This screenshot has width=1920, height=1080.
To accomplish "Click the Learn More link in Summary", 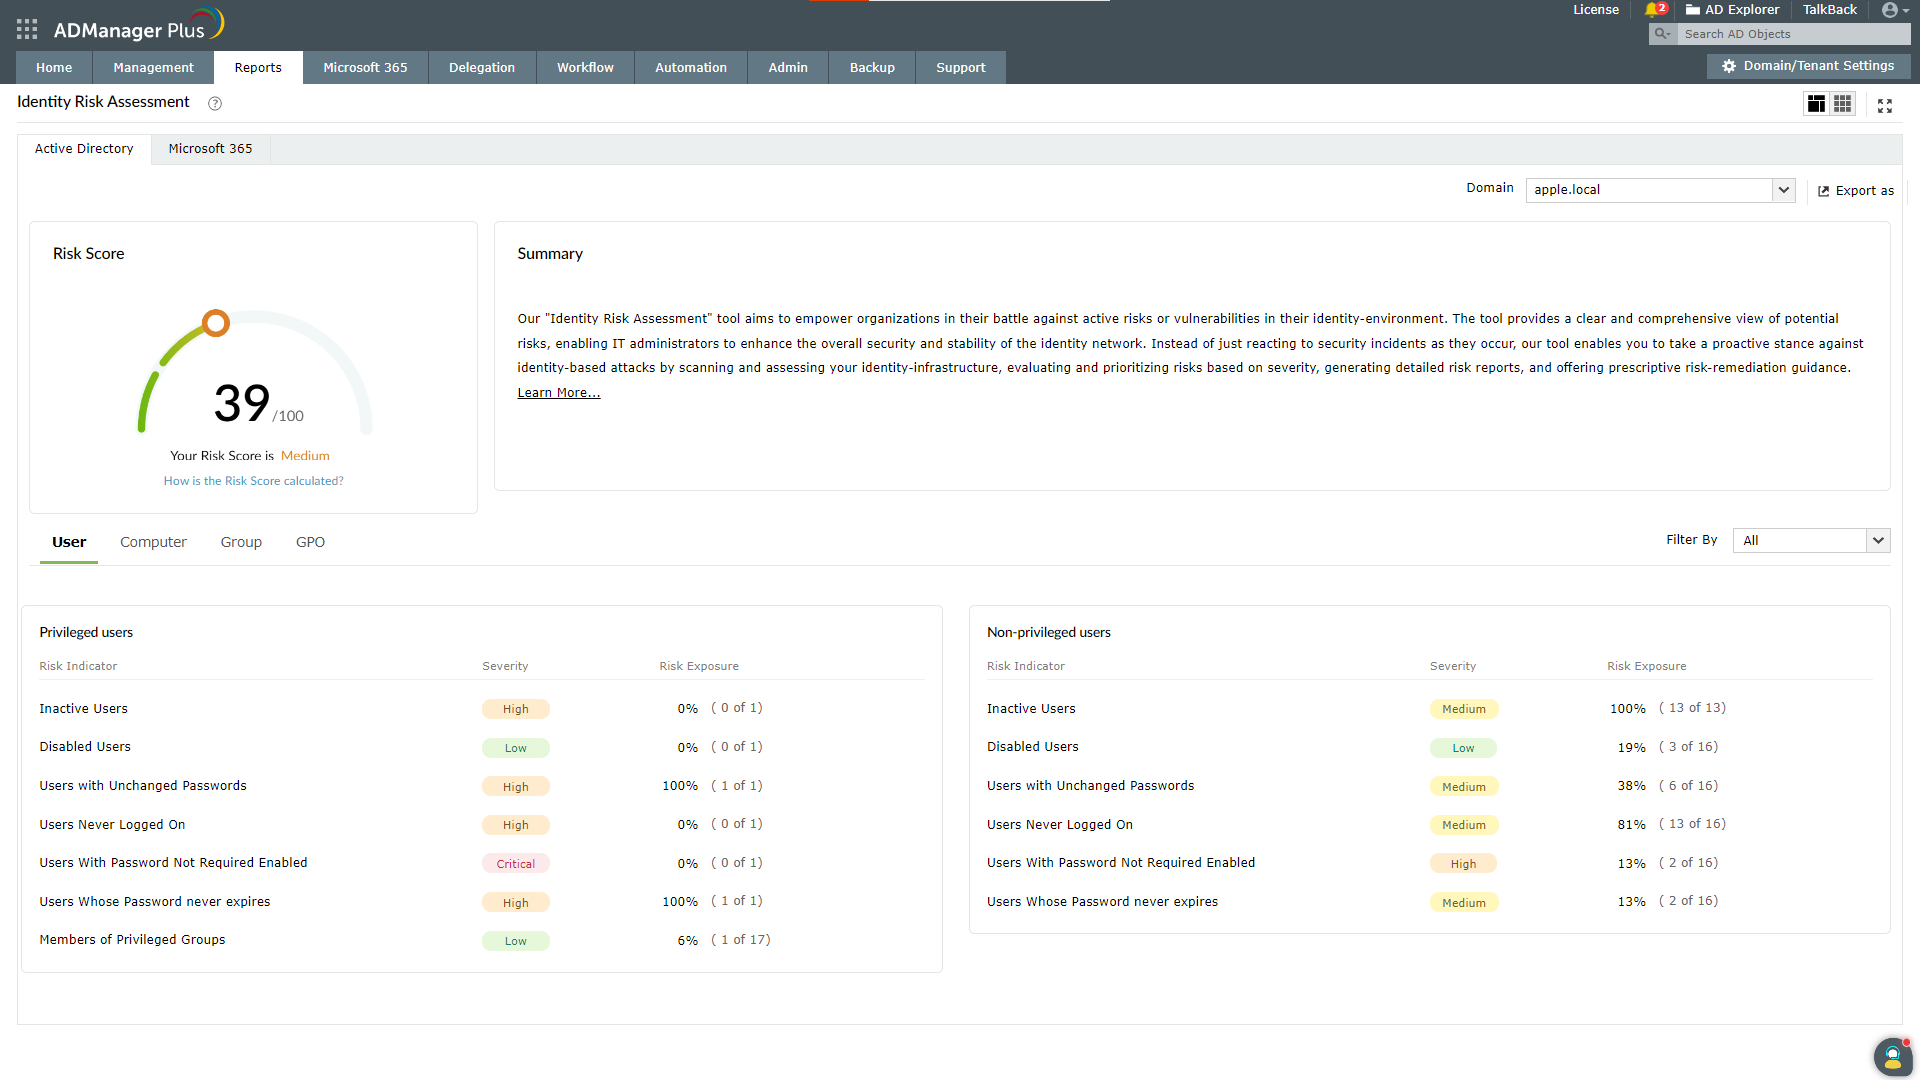I will [558, 392].
